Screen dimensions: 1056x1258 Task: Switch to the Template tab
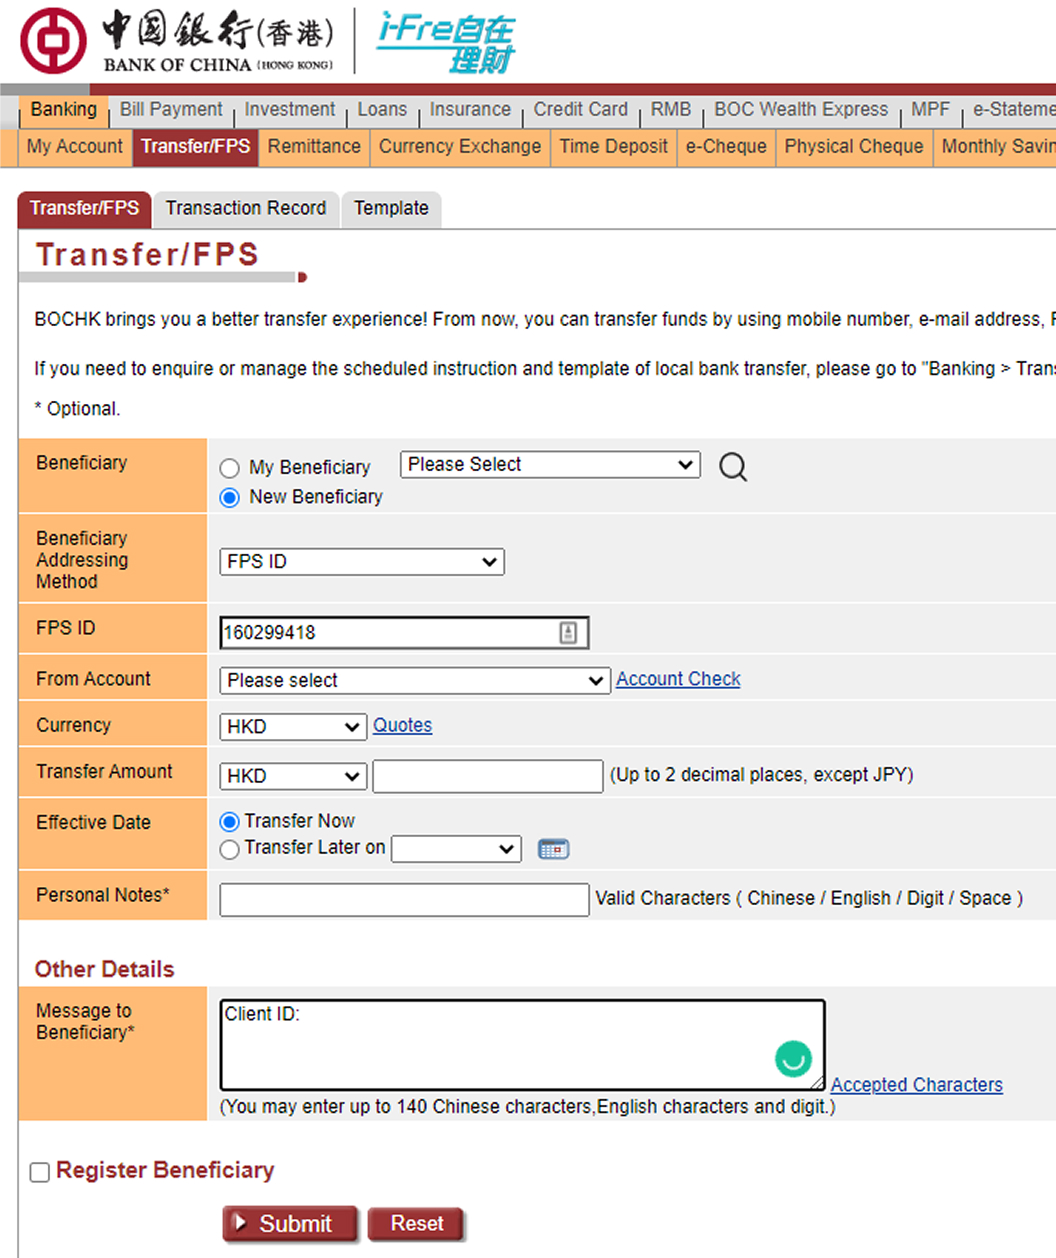[x=391, y=209]
